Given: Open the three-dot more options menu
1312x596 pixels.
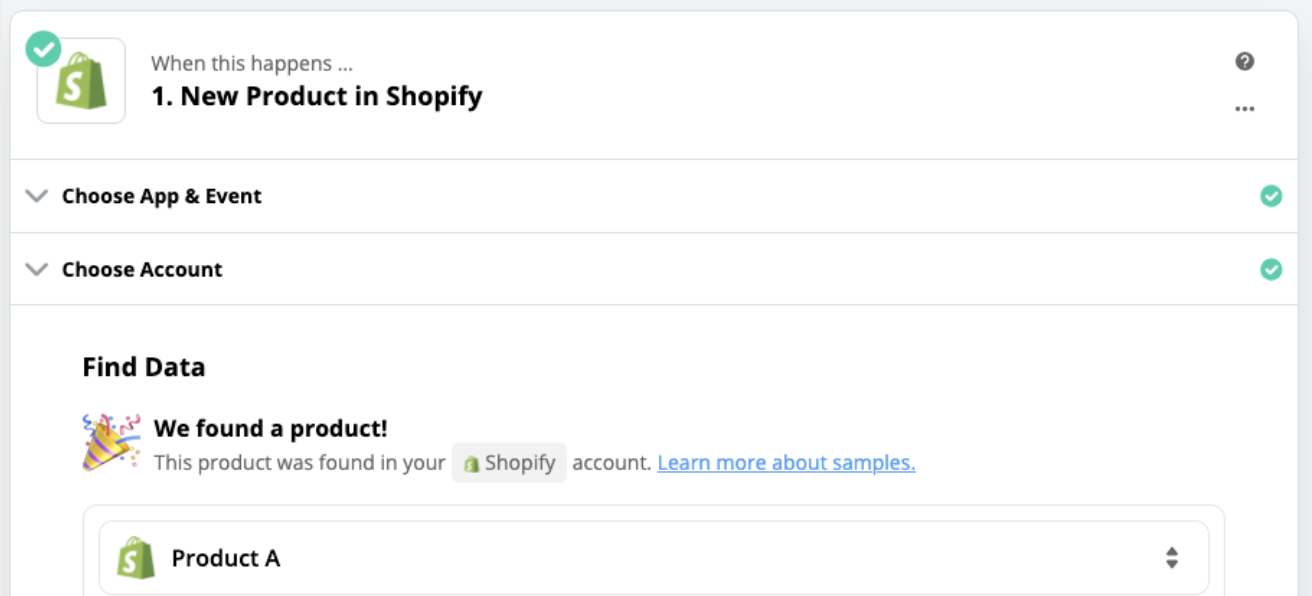Looking at the screenshot, I should (1244, 109).
